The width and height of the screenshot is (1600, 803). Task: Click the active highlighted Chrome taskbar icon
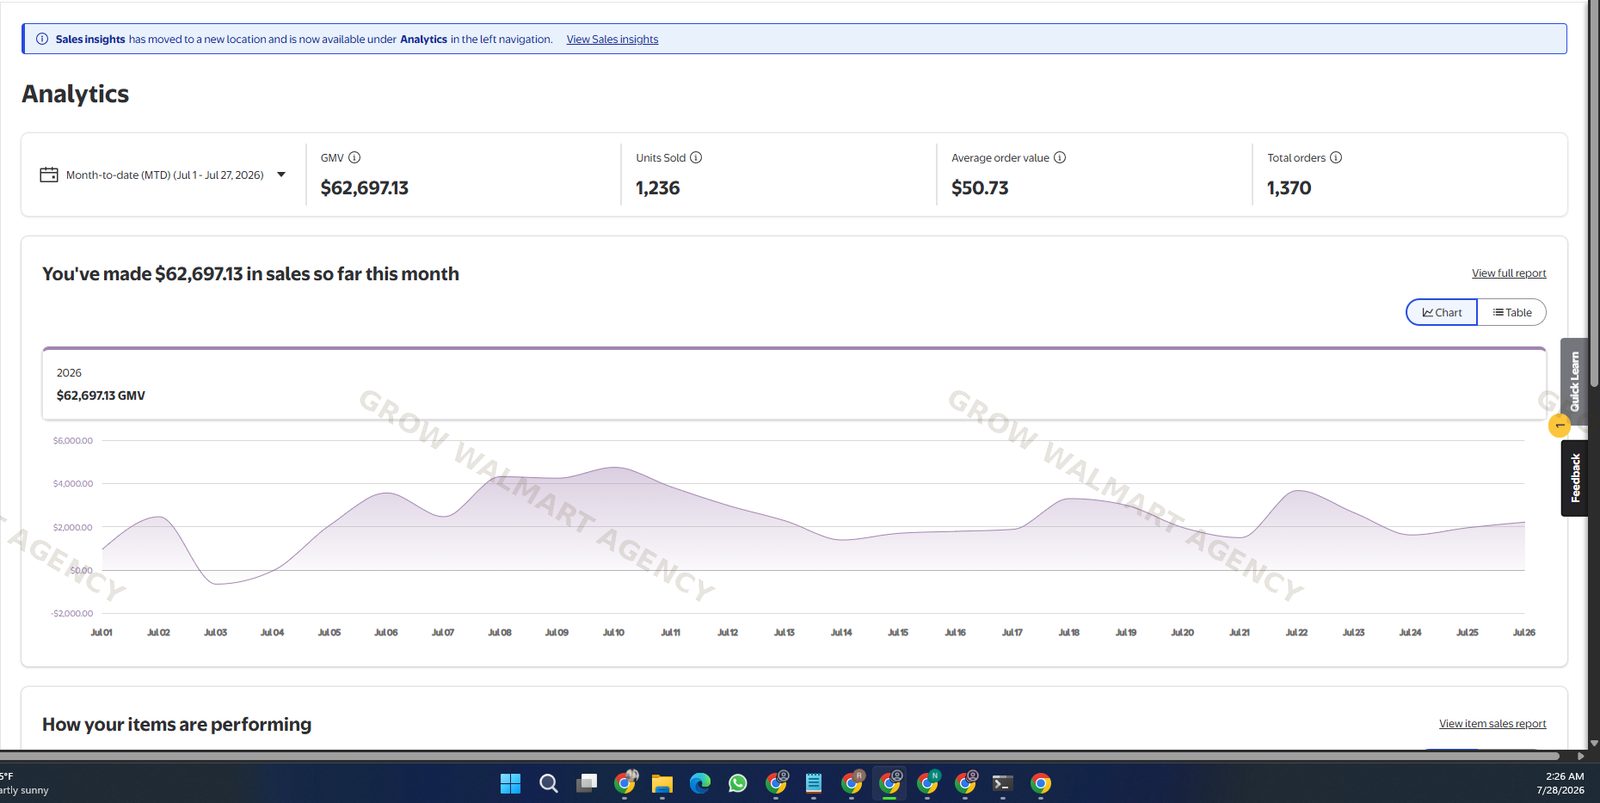pos(890,783)
